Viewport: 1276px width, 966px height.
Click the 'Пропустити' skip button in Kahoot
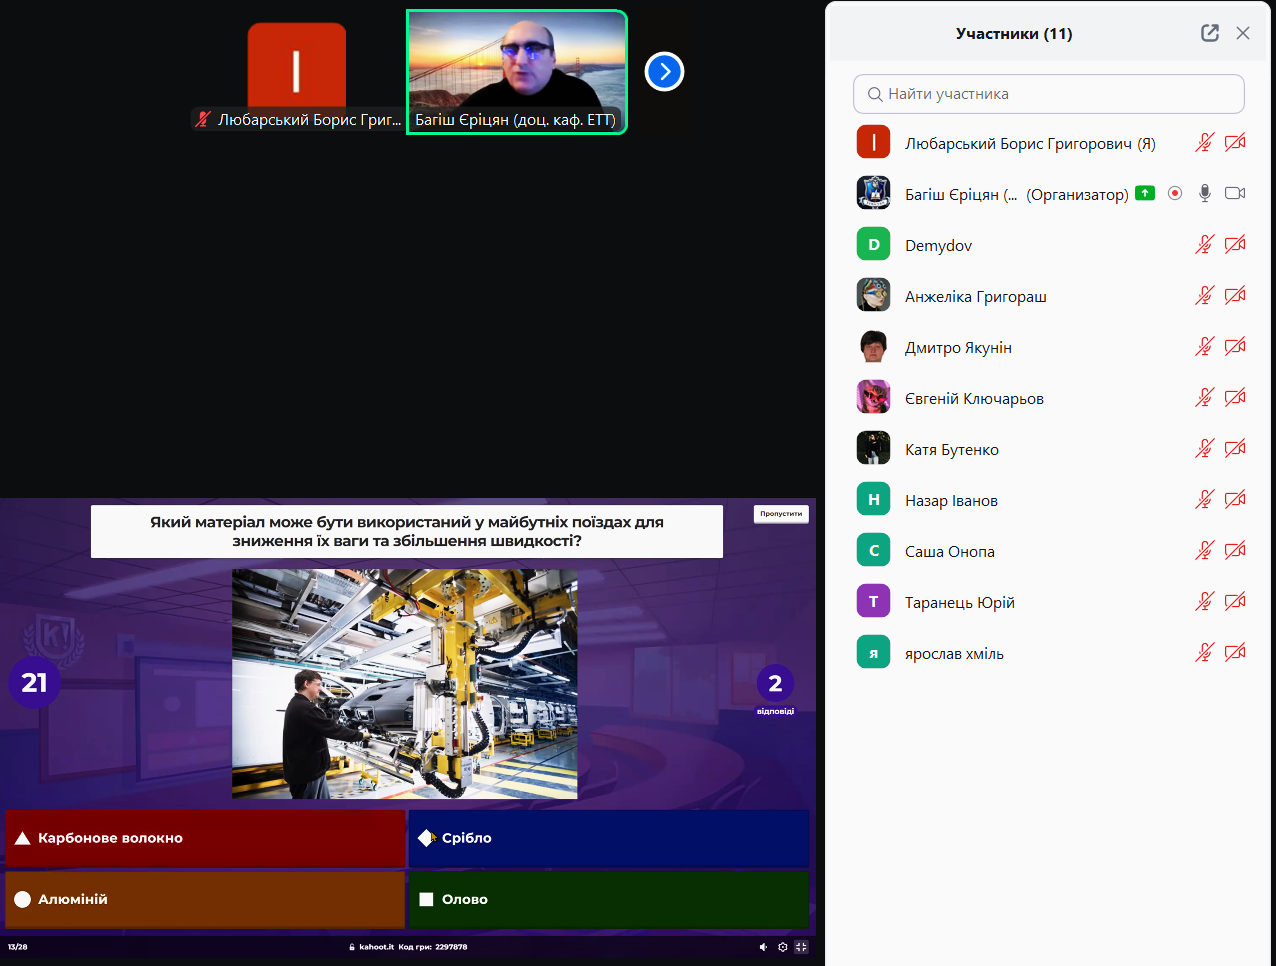point(781,514)
